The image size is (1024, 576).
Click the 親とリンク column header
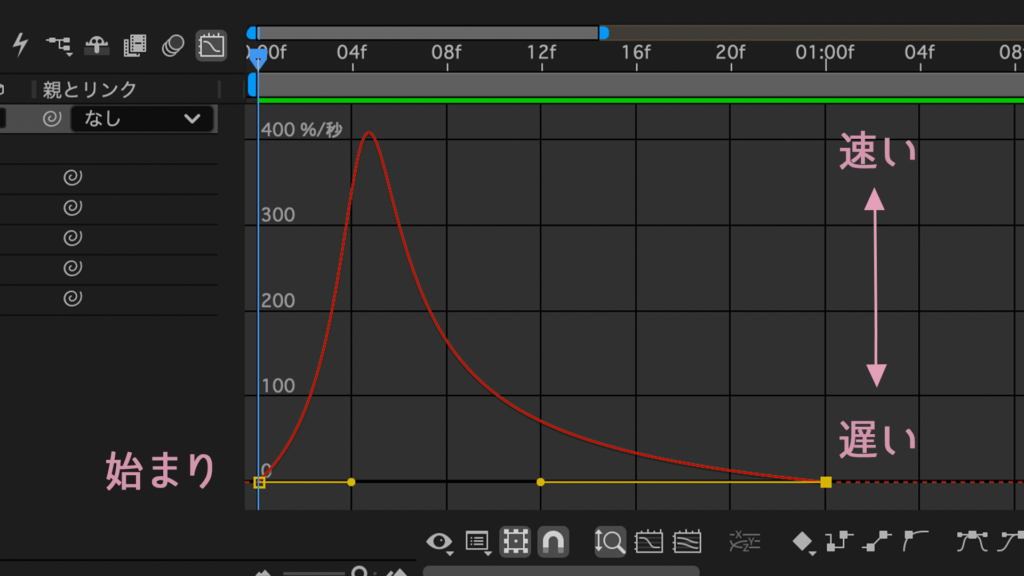click(89, 89)
